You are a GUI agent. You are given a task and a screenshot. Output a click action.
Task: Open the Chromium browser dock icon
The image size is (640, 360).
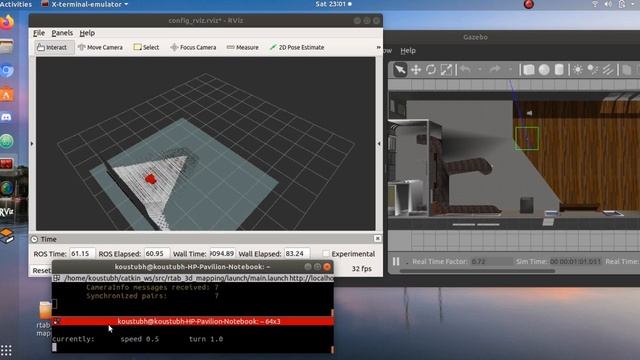[7, 71]
